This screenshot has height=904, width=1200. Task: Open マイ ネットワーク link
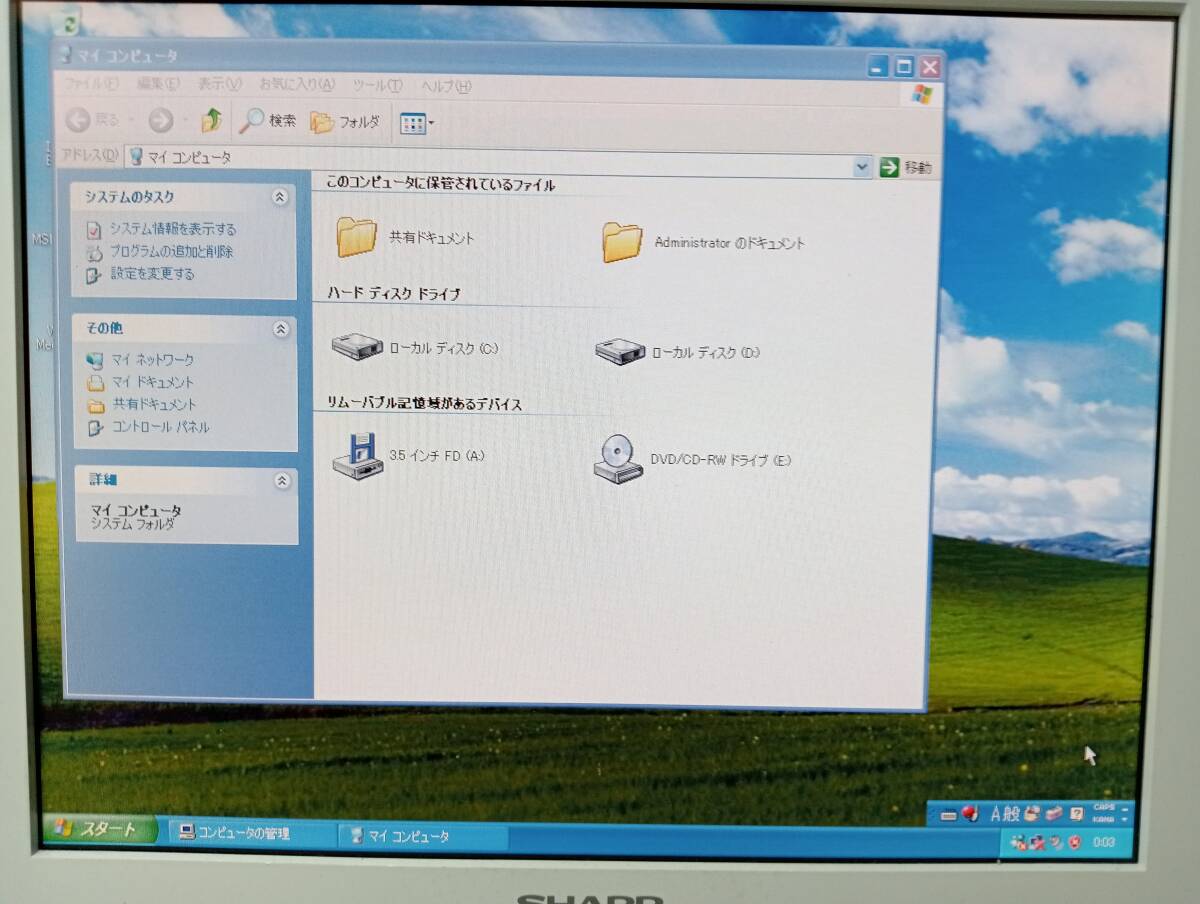[153, 360]
